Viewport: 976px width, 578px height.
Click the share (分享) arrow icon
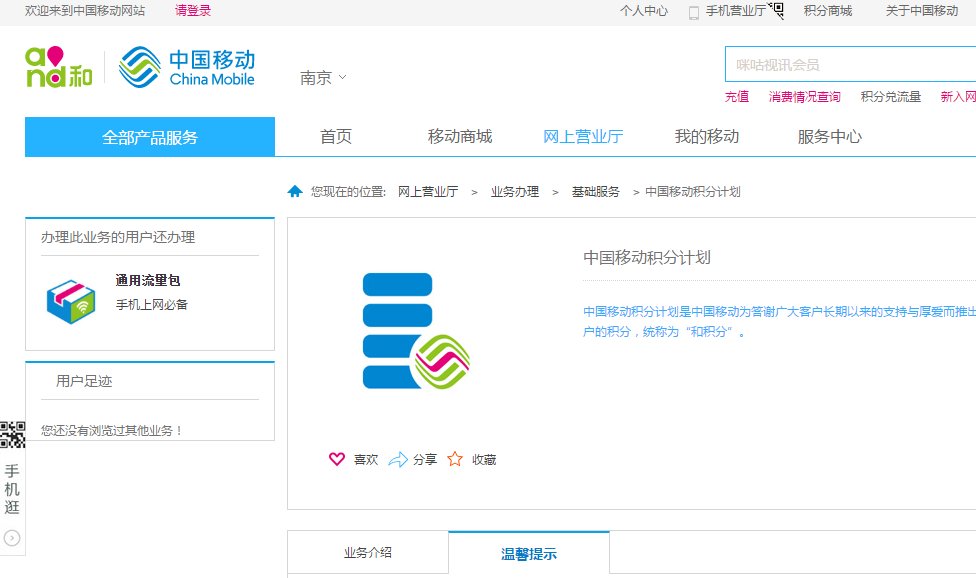pos(401,459)
